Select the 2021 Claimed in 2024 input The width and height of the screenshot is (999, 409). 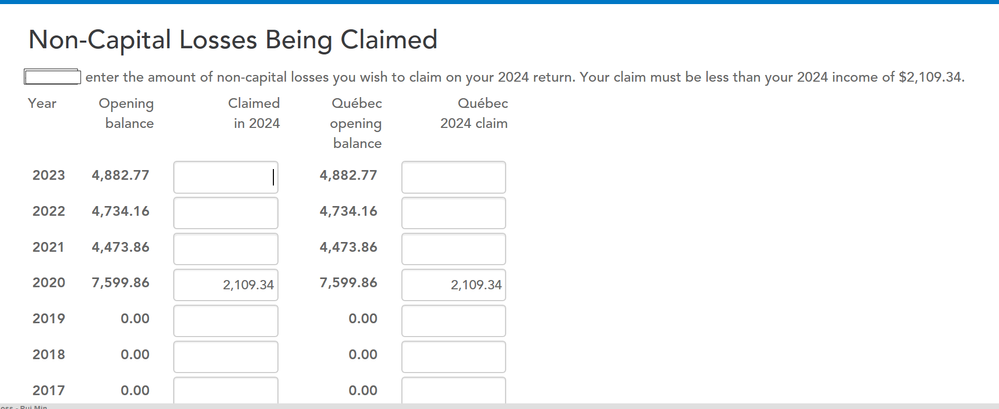pos(225,249)
